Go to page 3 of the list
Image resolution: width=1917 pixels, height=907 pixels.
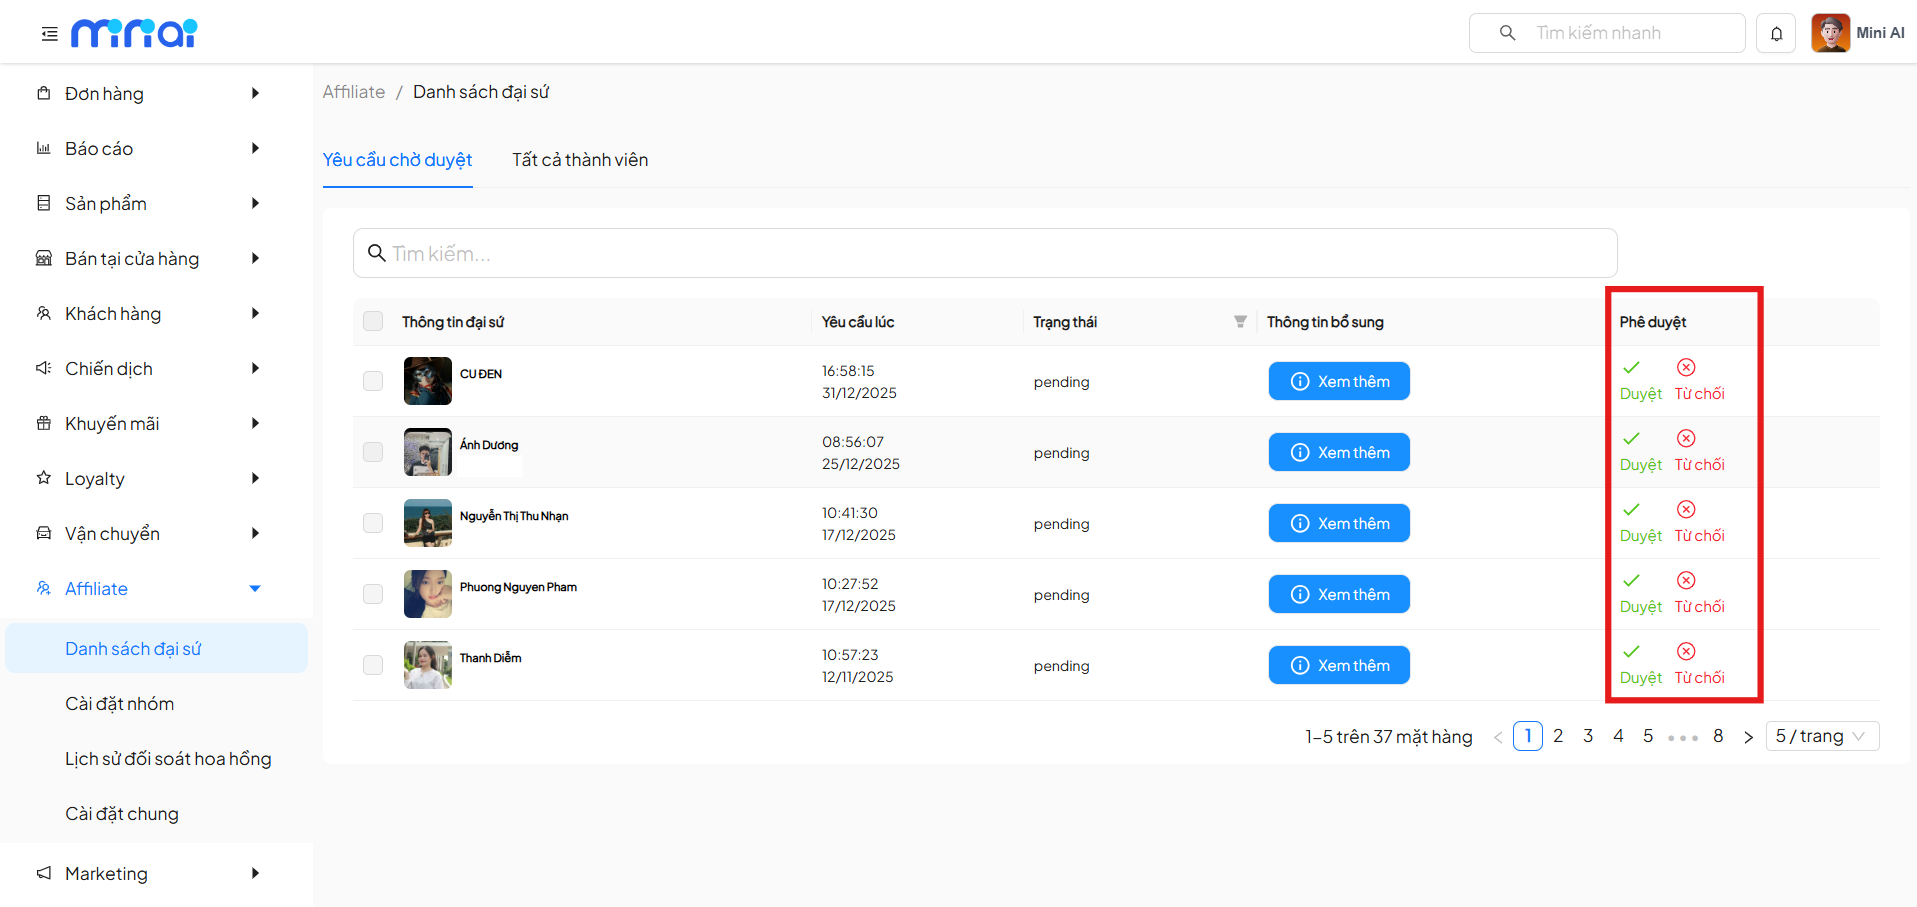click(1588, 736)
